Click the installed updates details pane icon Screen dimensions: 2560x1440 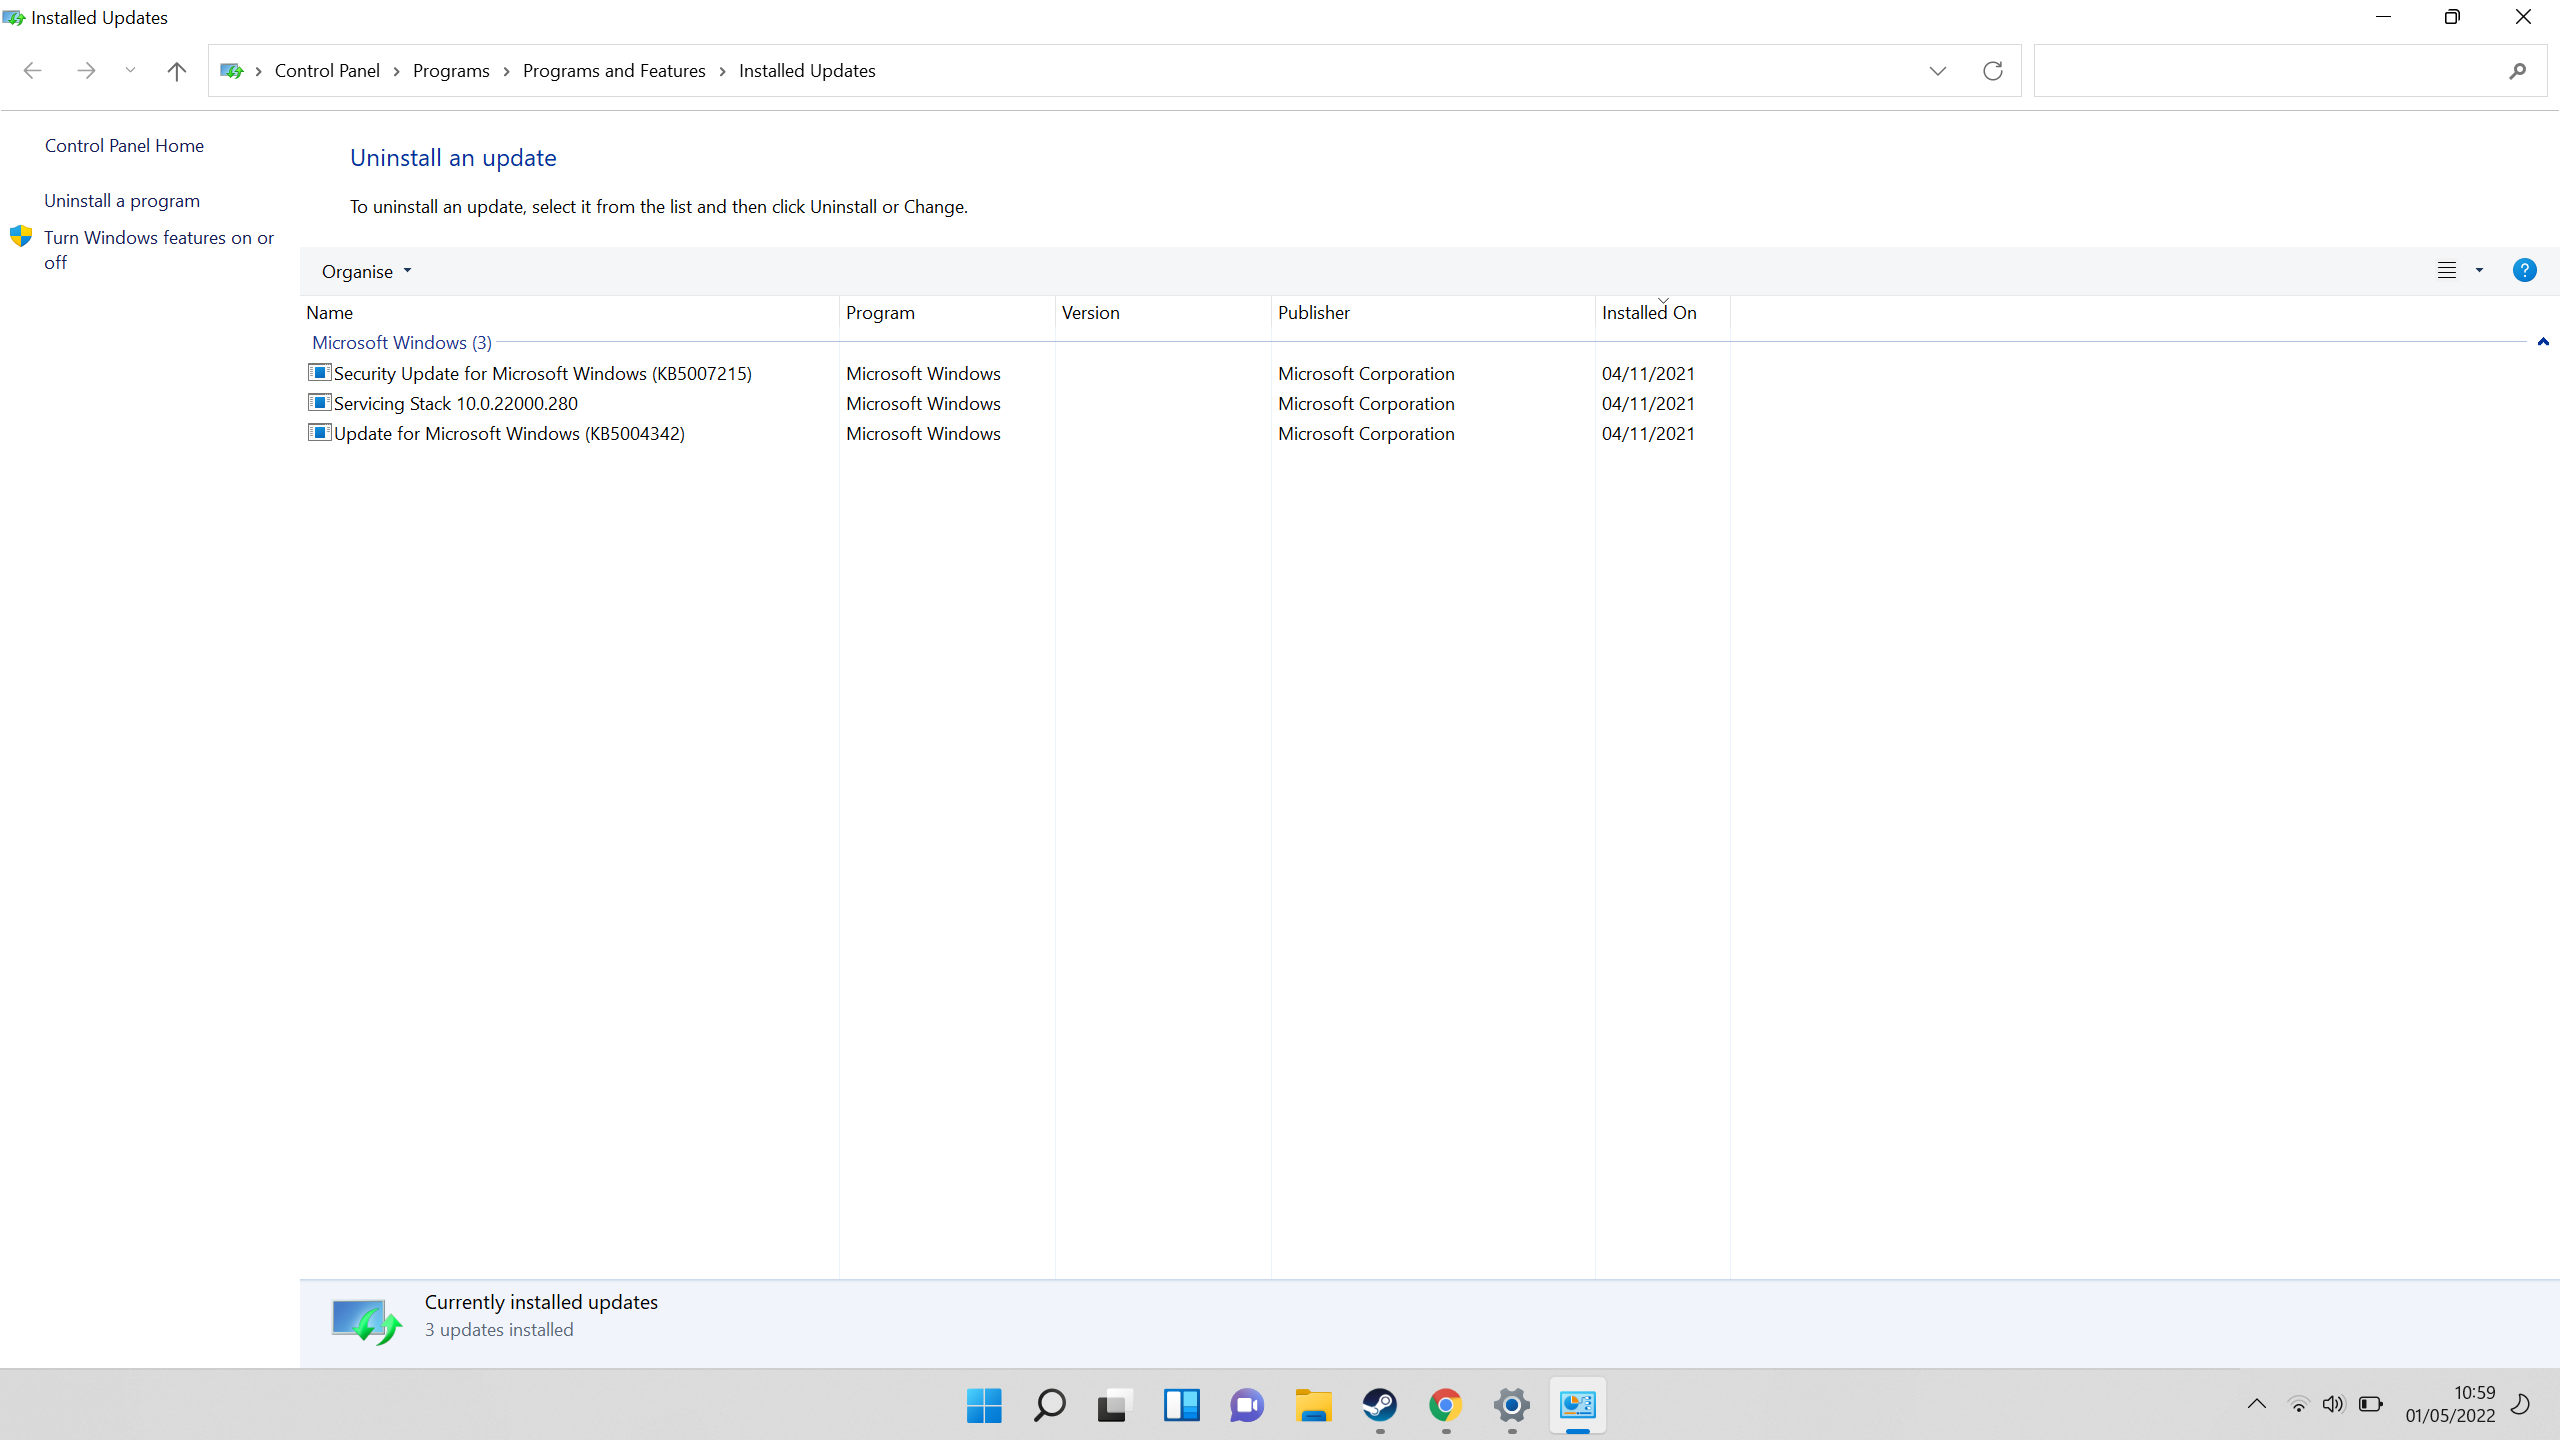pos(366,1322)
